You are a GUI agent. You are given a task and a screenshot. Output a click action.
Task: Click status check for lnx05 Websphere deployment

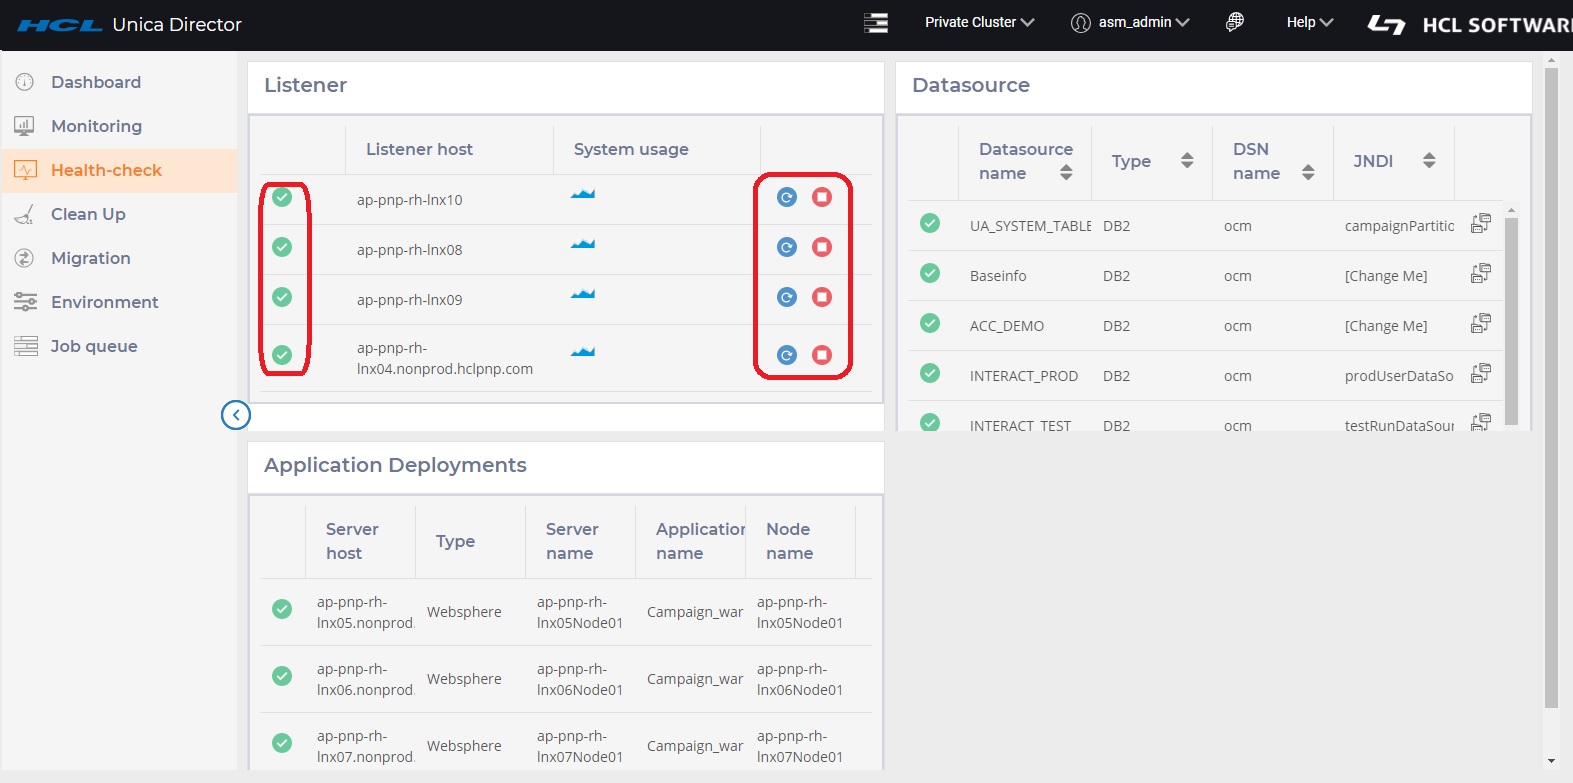[x=282, y=609]
